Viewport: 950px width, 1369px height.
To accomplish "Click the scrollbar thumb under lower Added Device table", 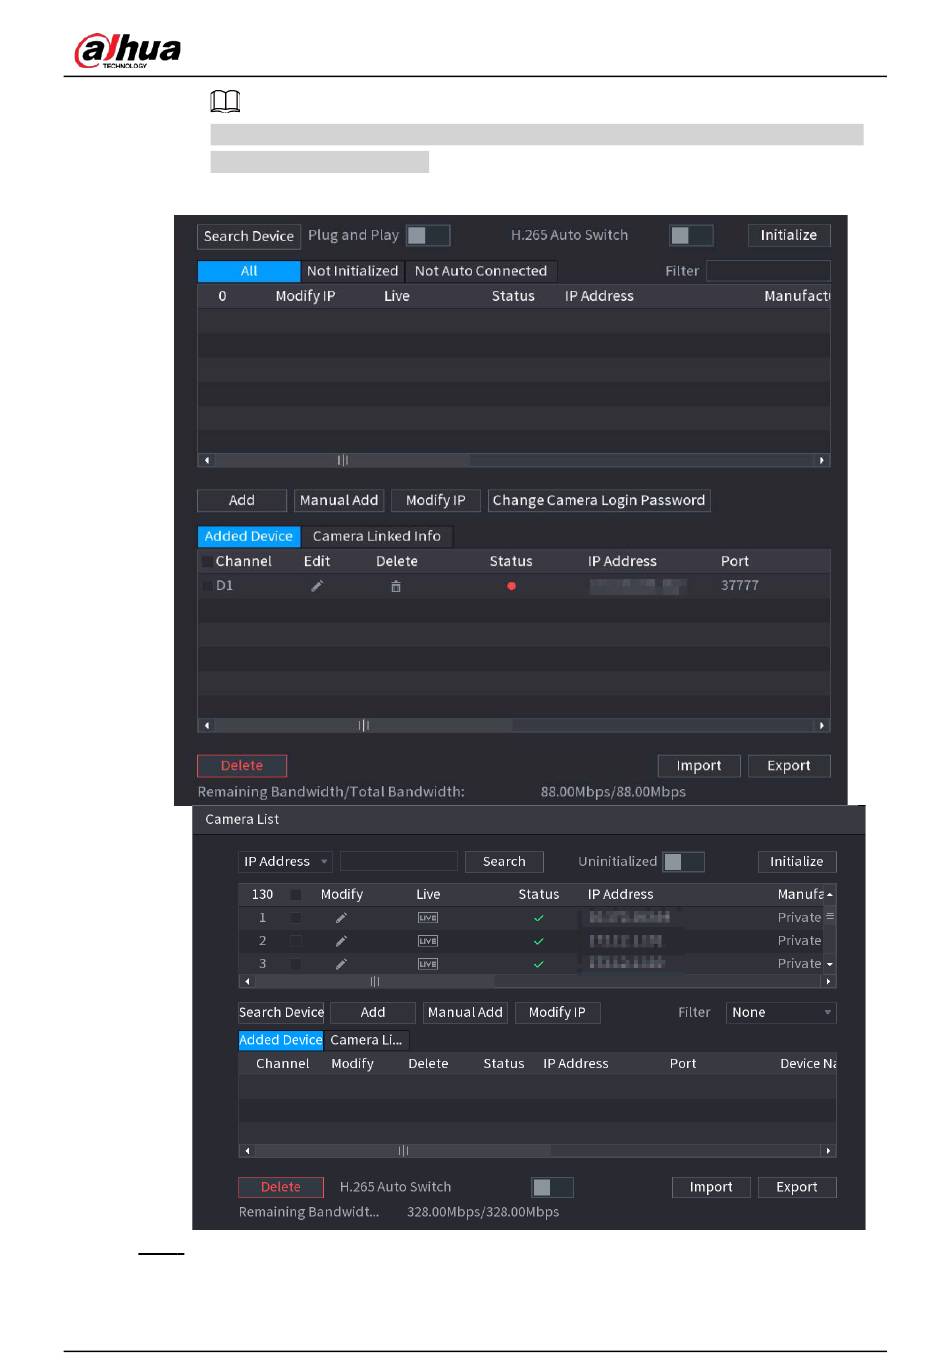I will point(403,1151).
